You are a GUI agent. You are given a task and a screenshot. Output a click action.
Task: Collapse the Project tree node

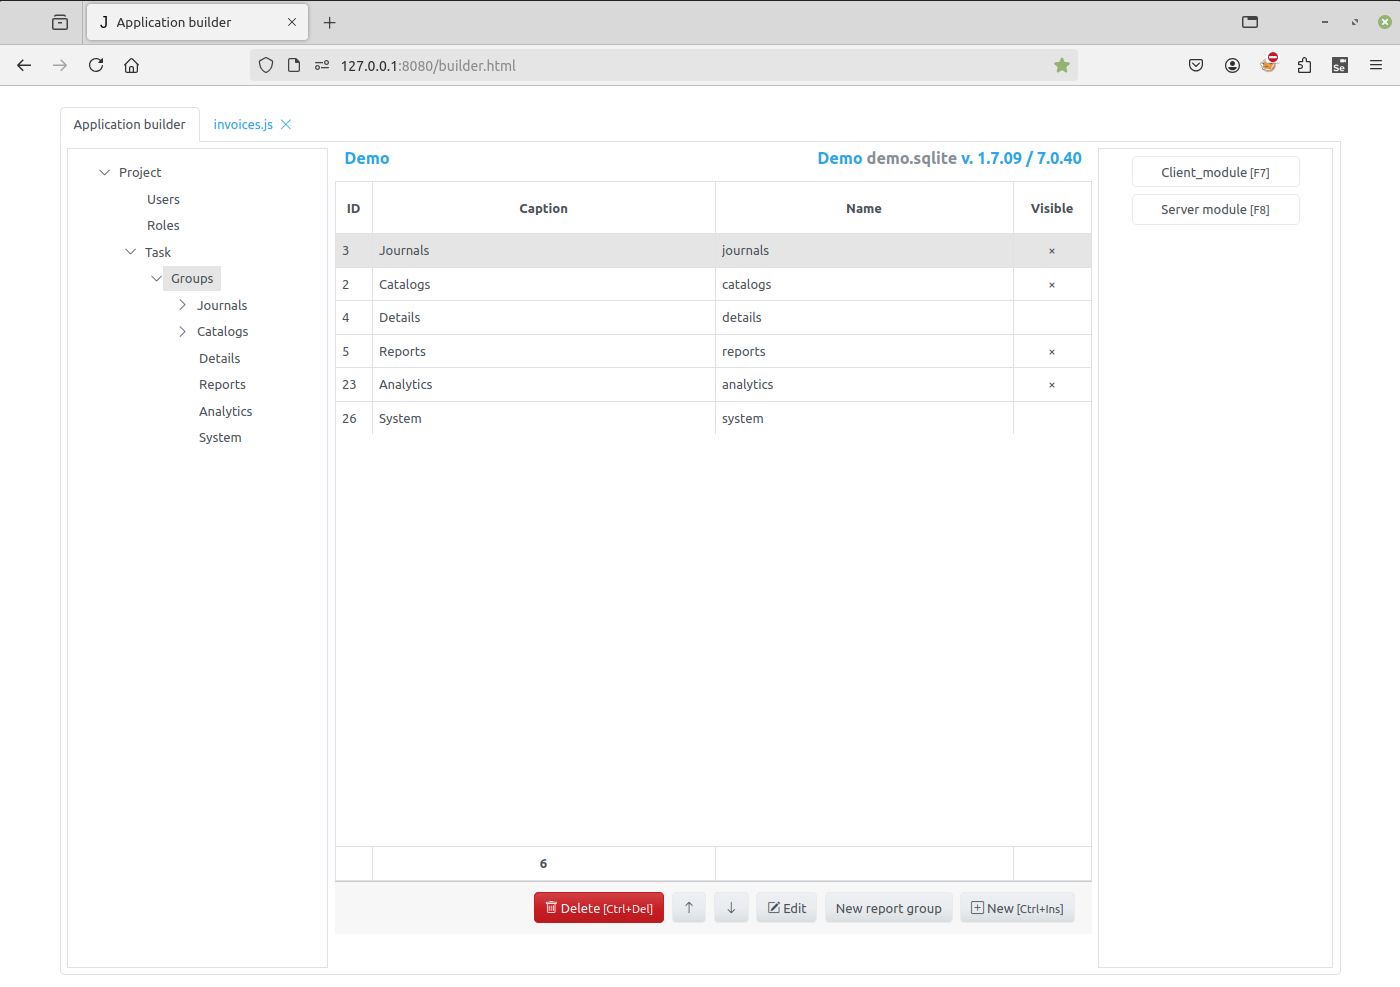104,173
